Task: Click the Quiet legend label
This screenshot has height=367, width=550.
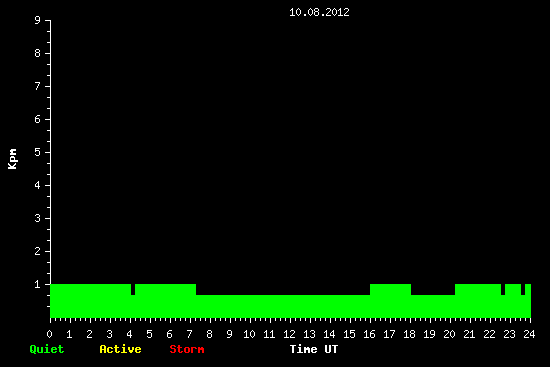Action: (x=47, y=349)
